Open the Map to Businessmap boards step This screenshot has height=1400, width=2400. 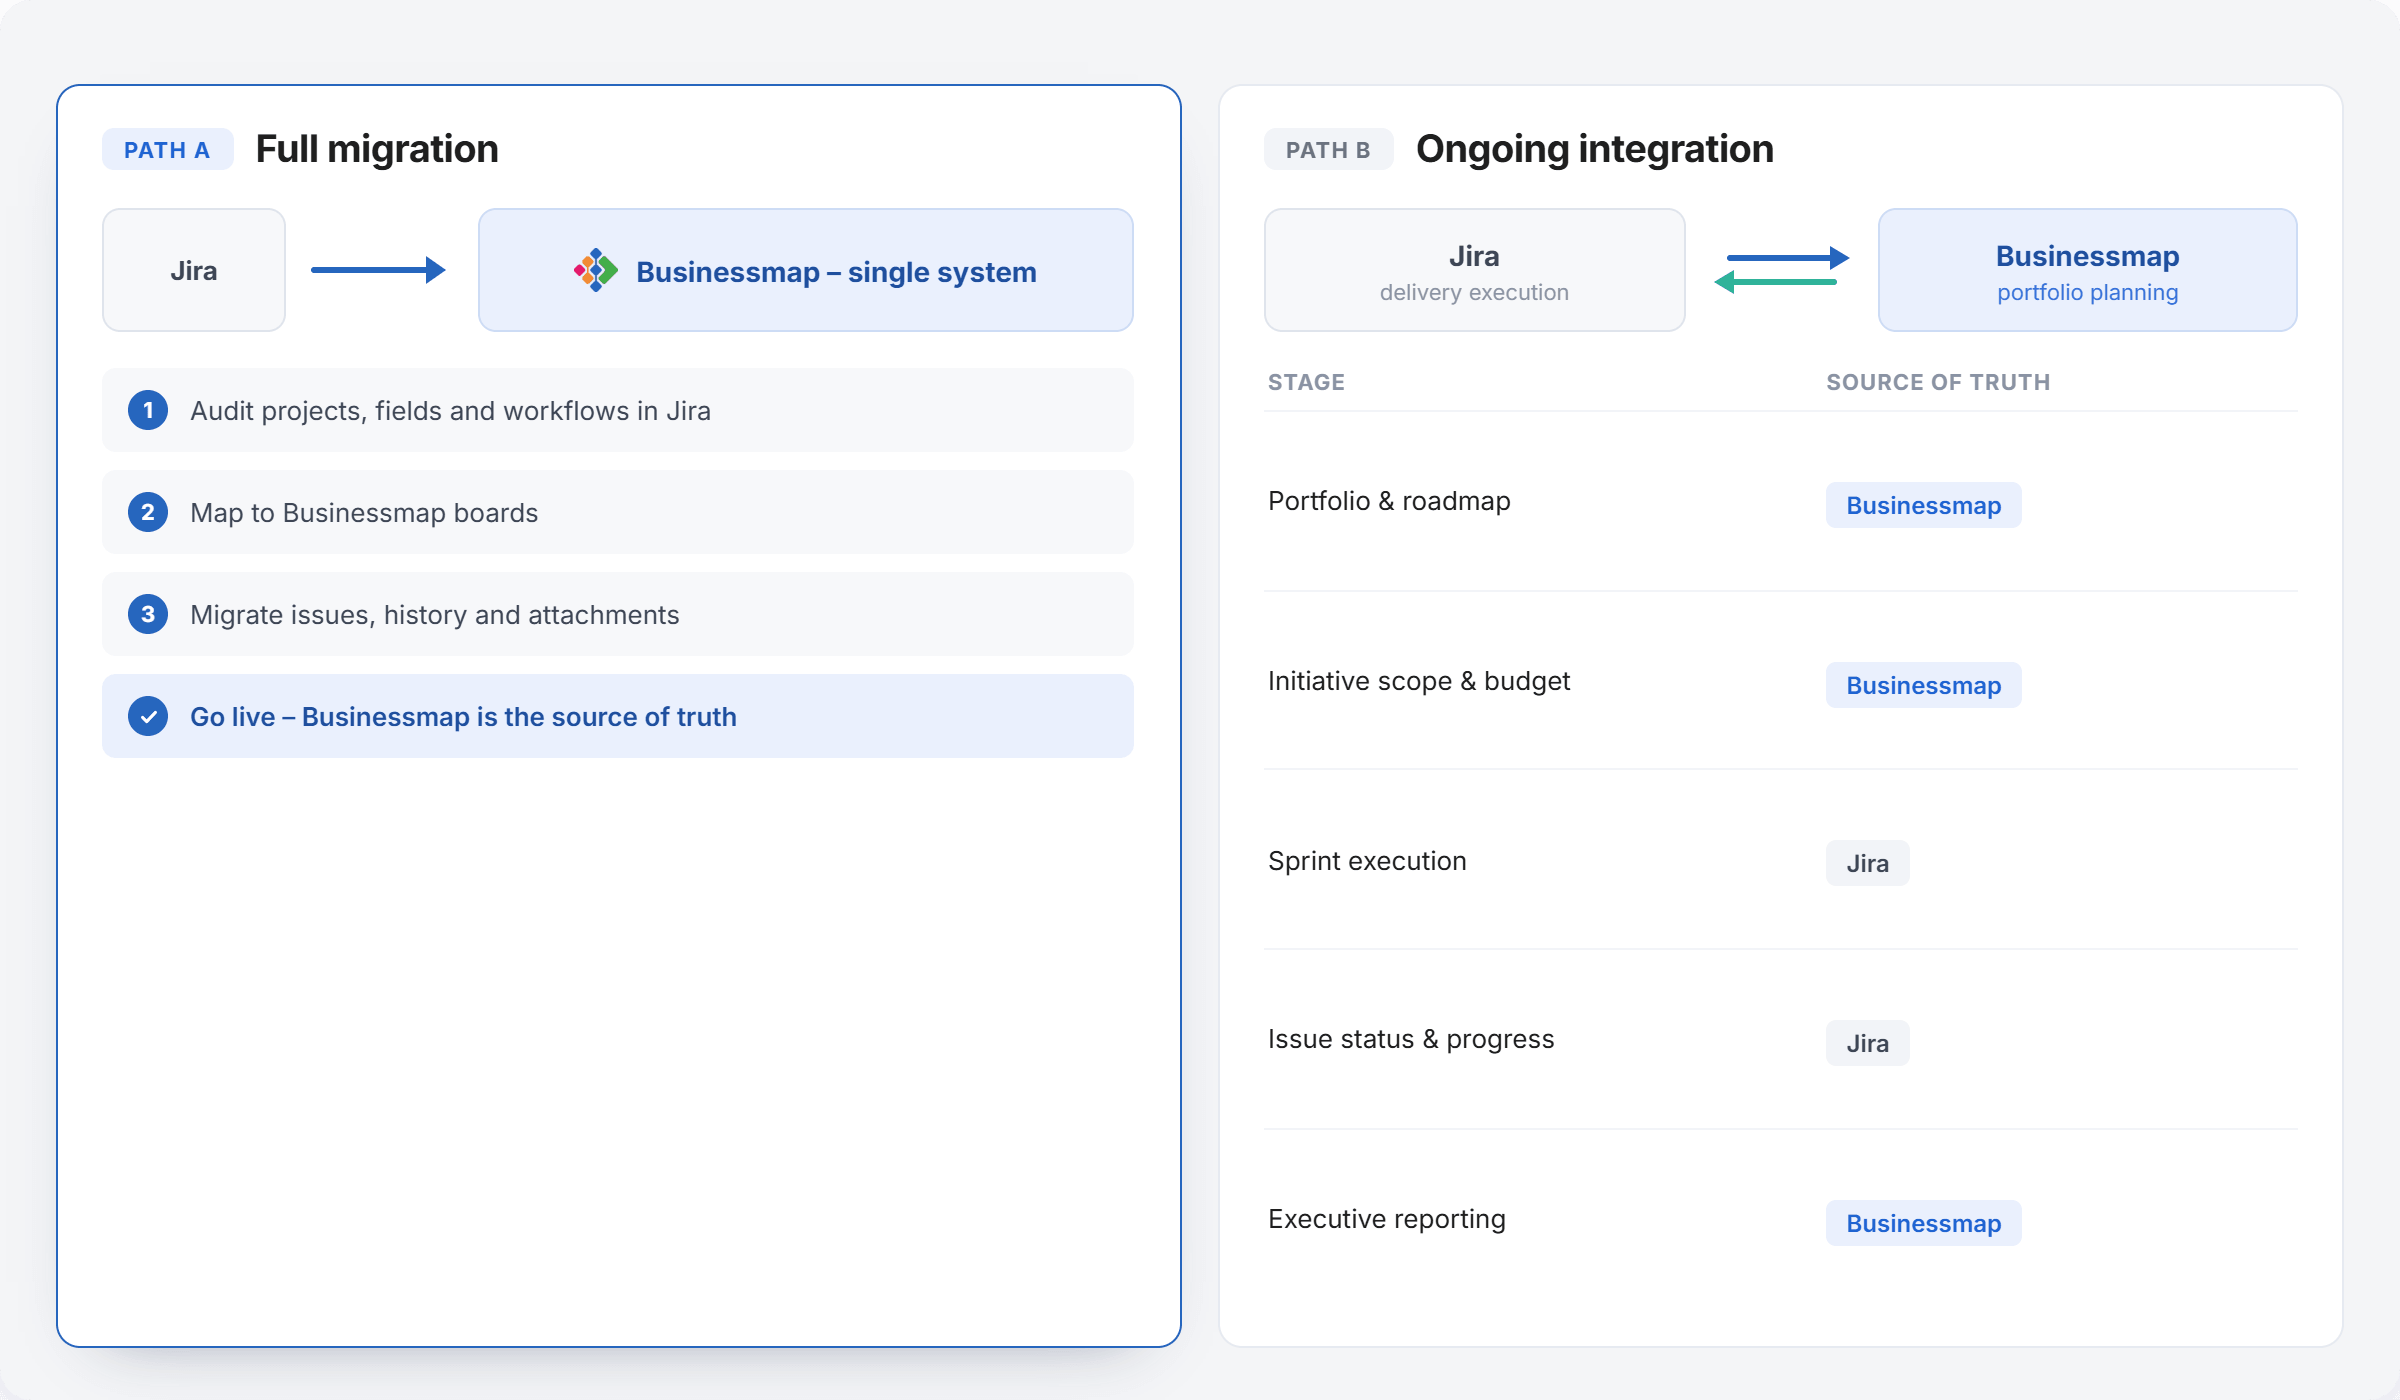[x=618, y=512]
